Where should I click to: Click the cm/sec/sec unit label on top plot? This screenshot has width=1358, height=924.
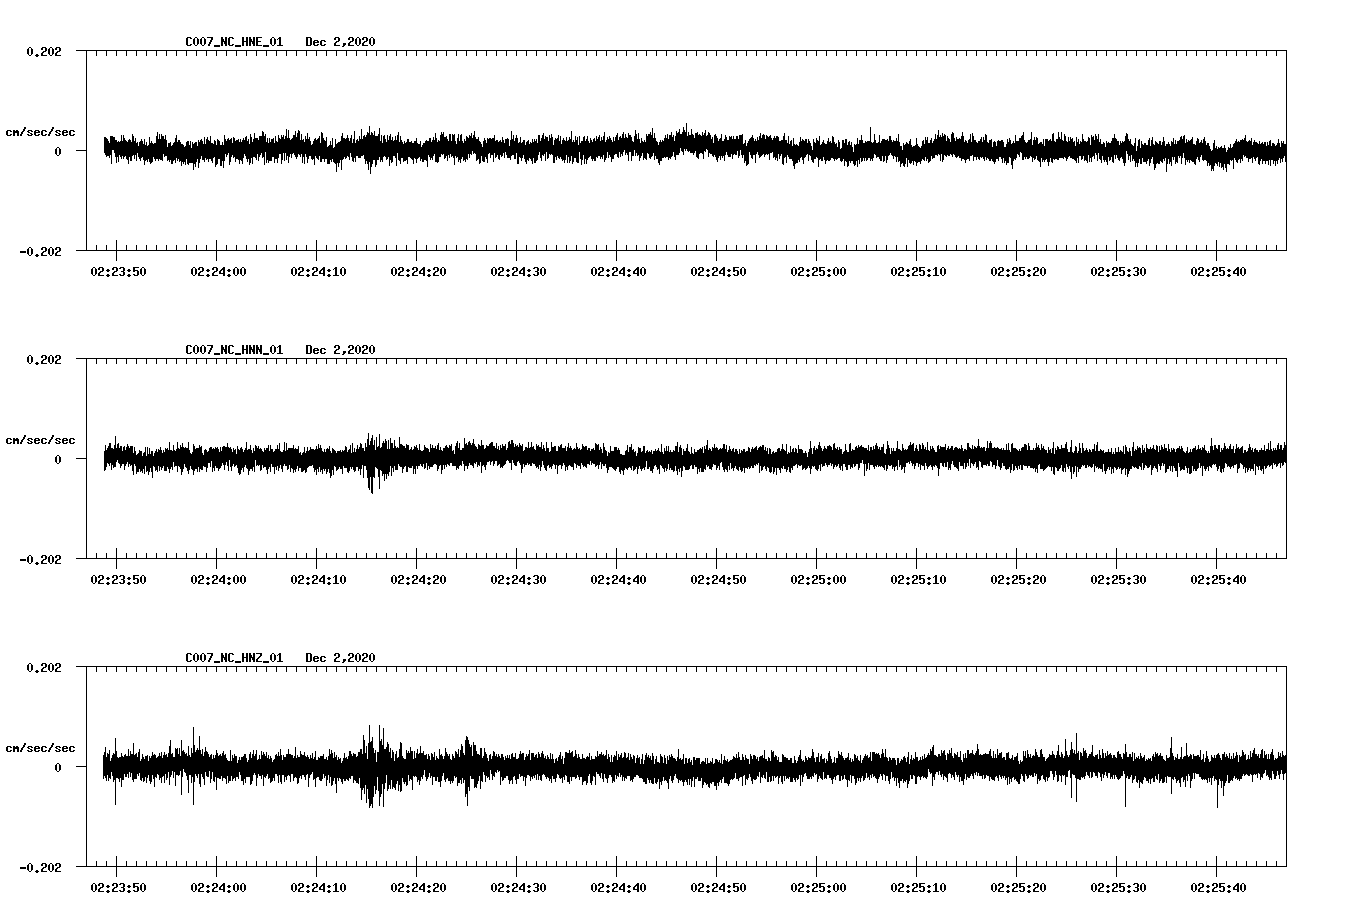coord(41,131)
